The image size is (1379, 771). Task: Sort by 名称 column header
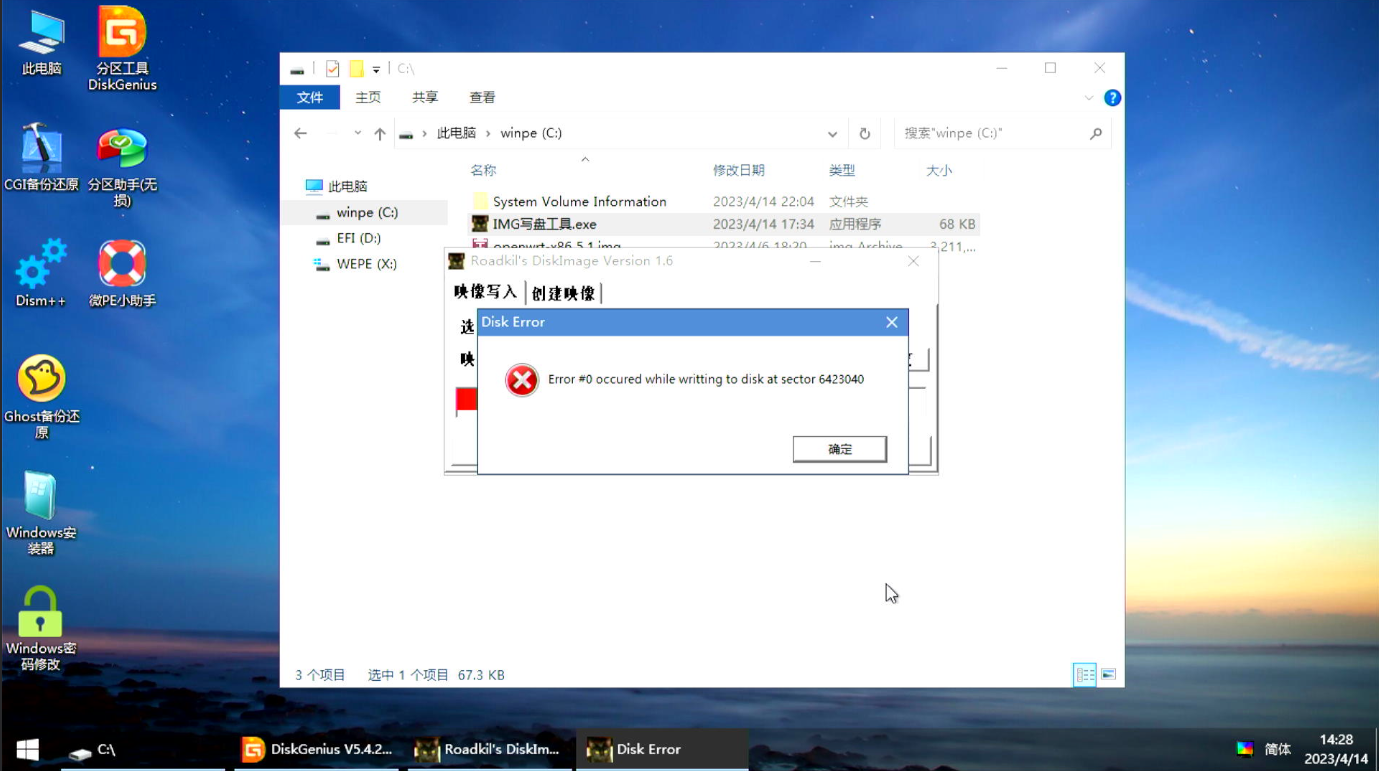(483, 171)
